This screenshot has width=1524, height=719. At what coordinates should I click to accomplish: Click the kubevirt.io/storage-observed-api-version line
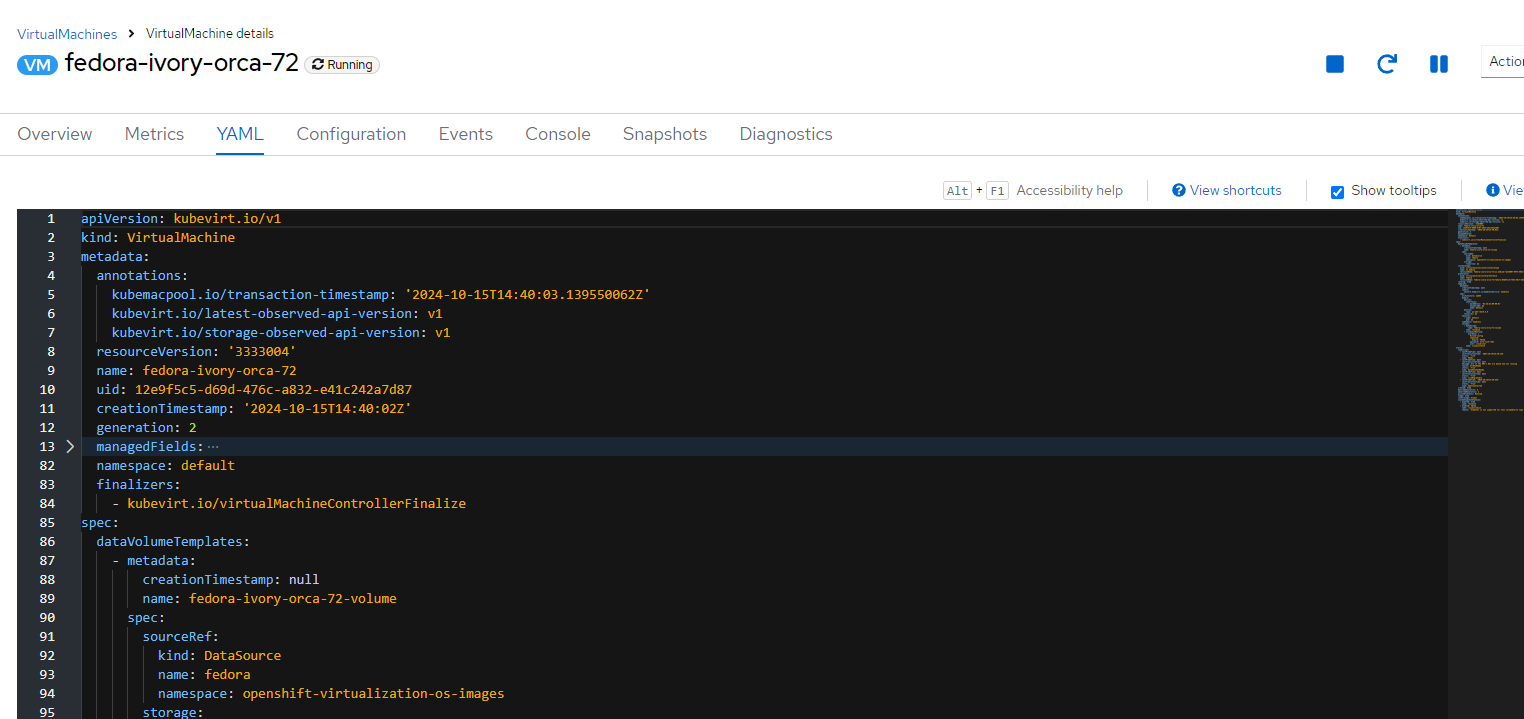click(281, 333)
